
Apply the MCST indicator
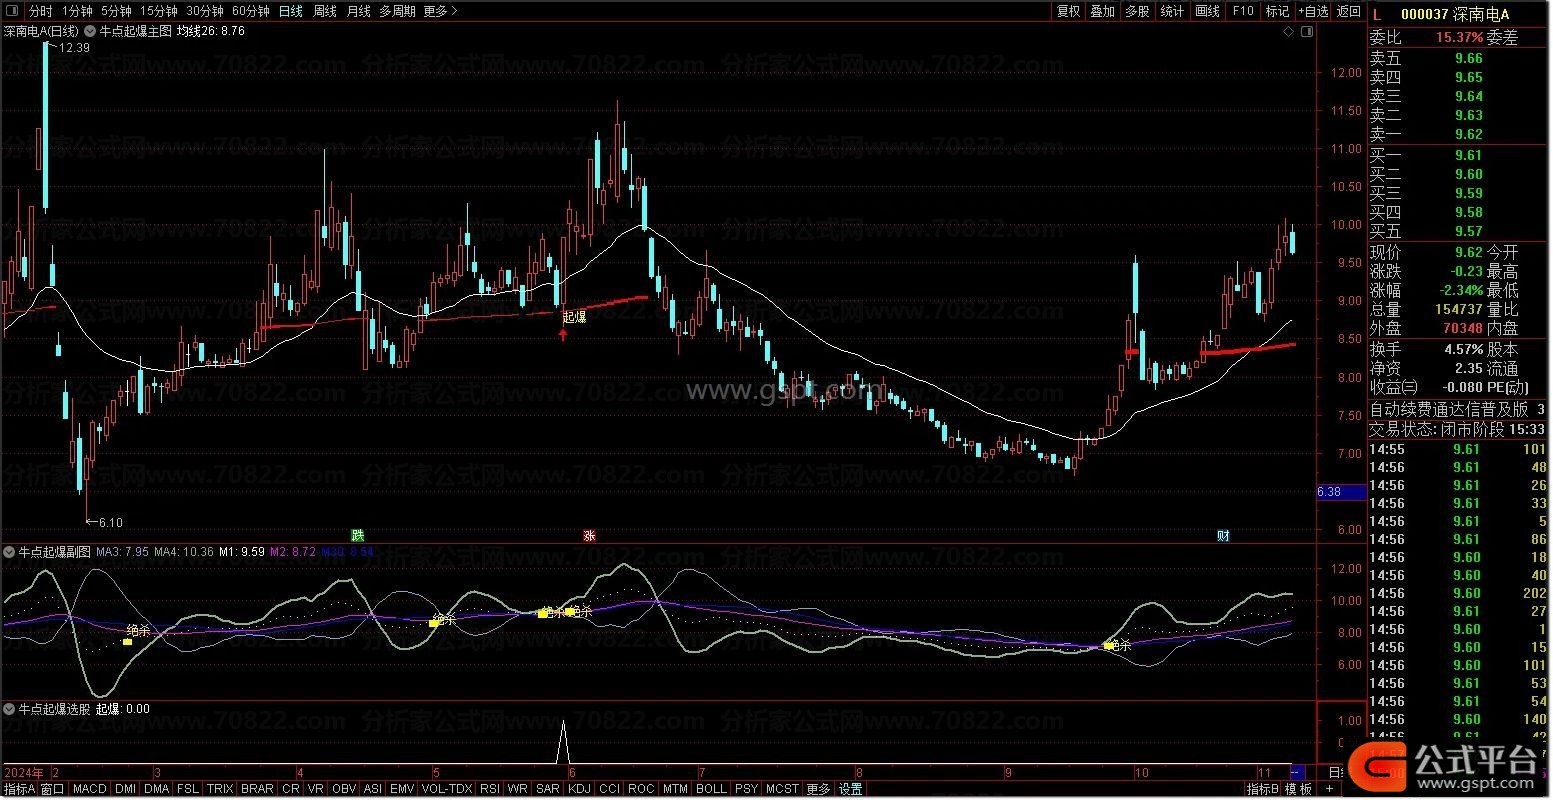tap(782, 789)
